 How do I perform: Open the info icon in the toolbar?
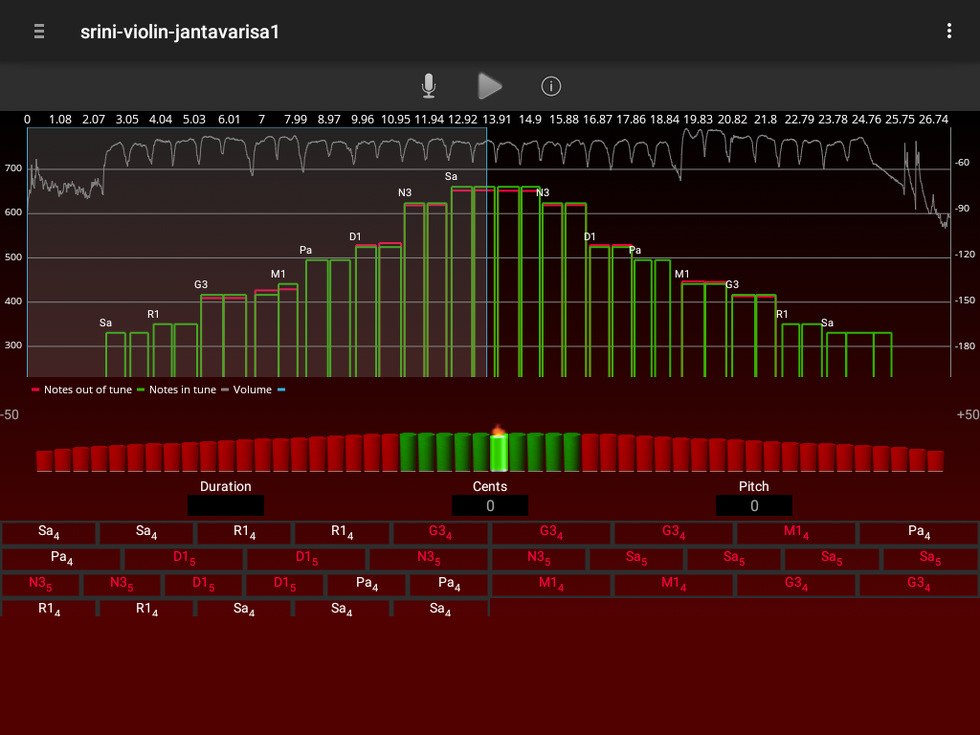(551, 87)
